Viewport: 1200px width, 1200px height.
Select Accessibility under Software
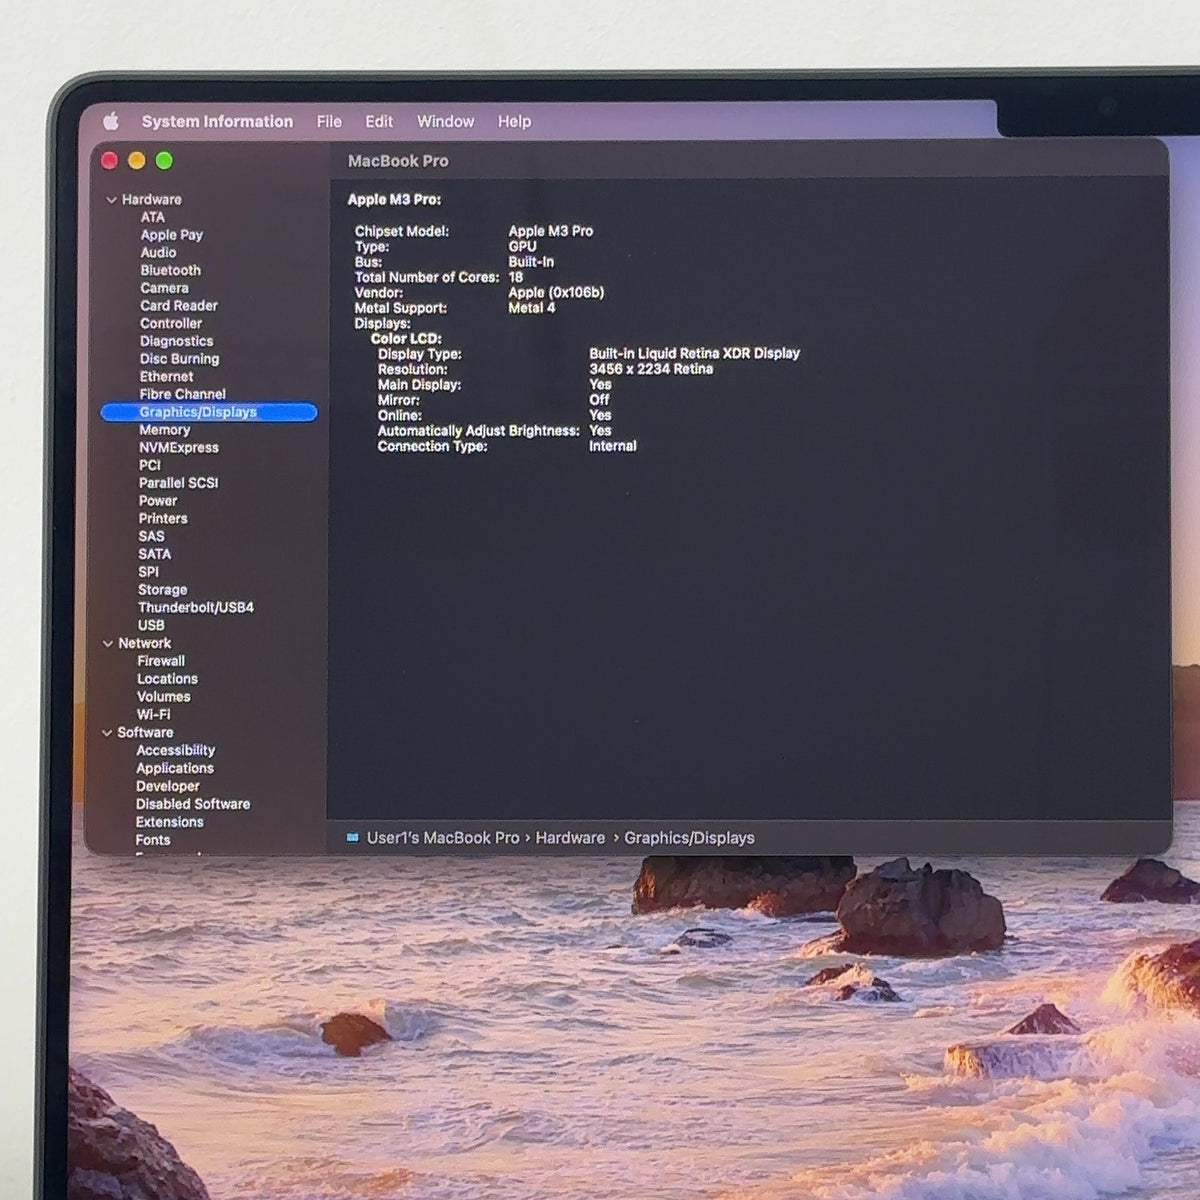pyautogui.click(x=175, y=751)
